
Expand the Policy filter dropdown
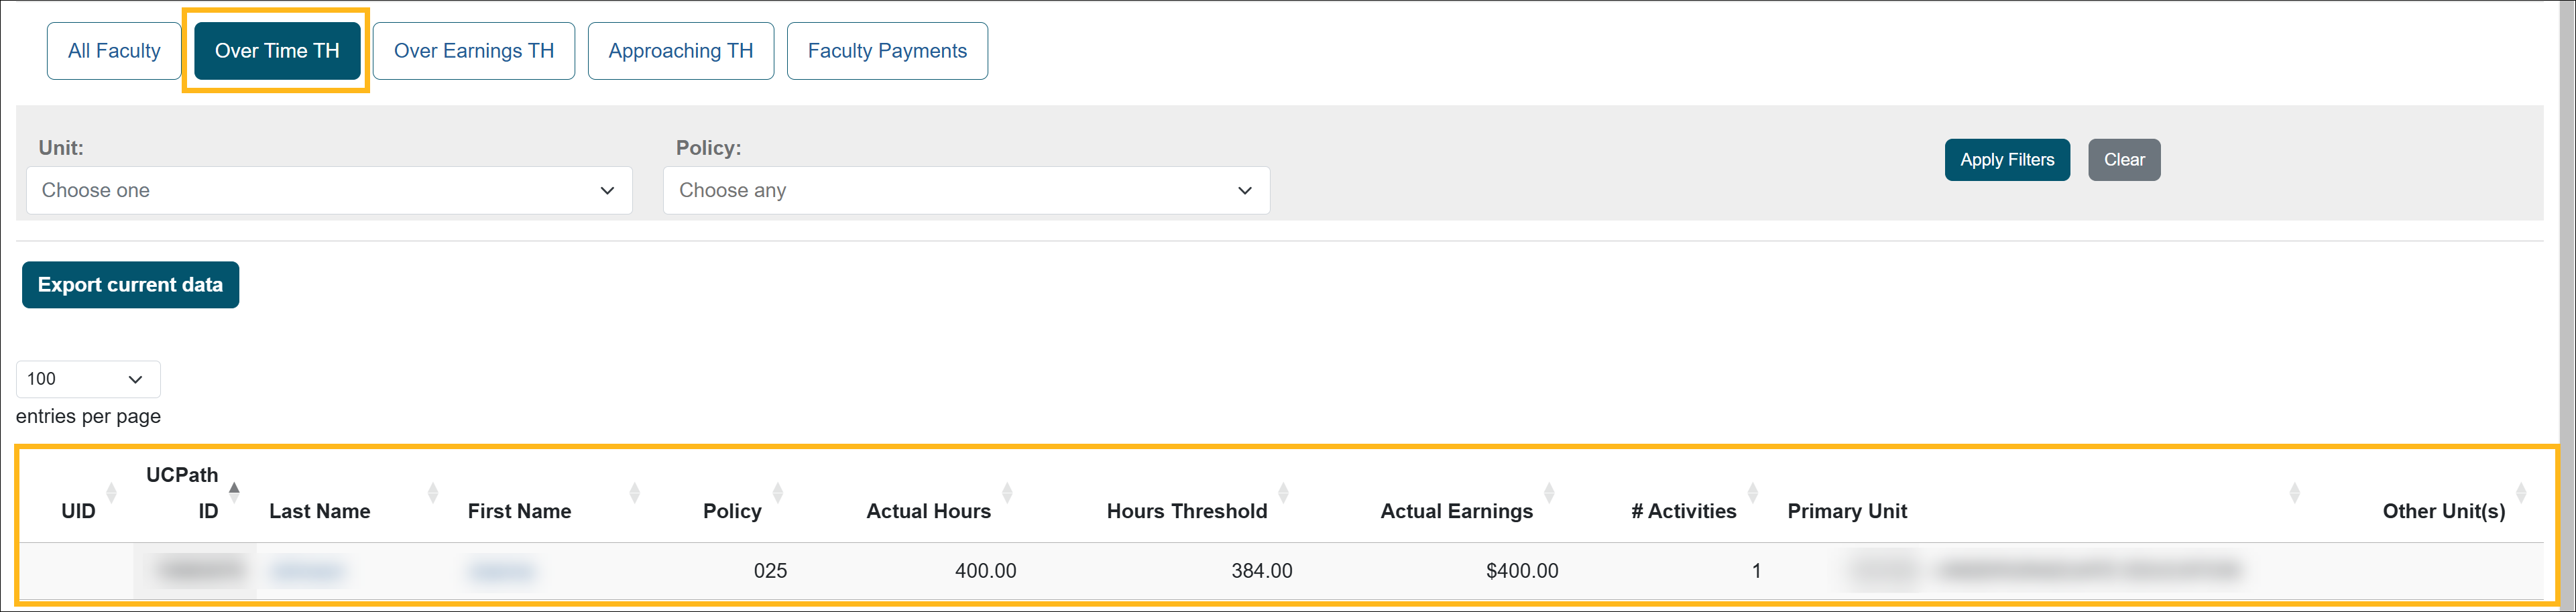[966, 190]
